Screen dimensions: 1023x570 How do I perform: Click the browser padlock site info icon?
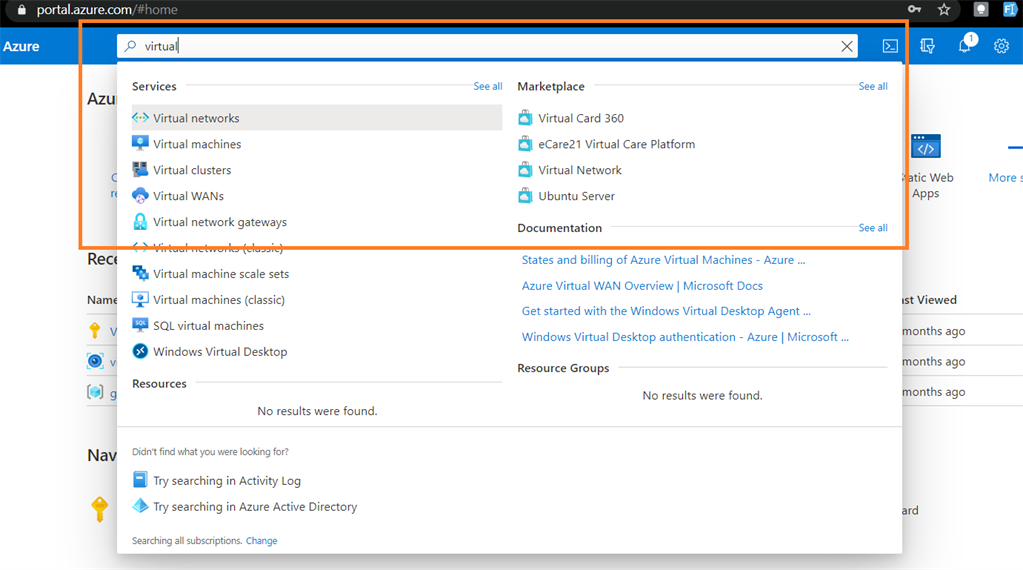coord(22,10)
